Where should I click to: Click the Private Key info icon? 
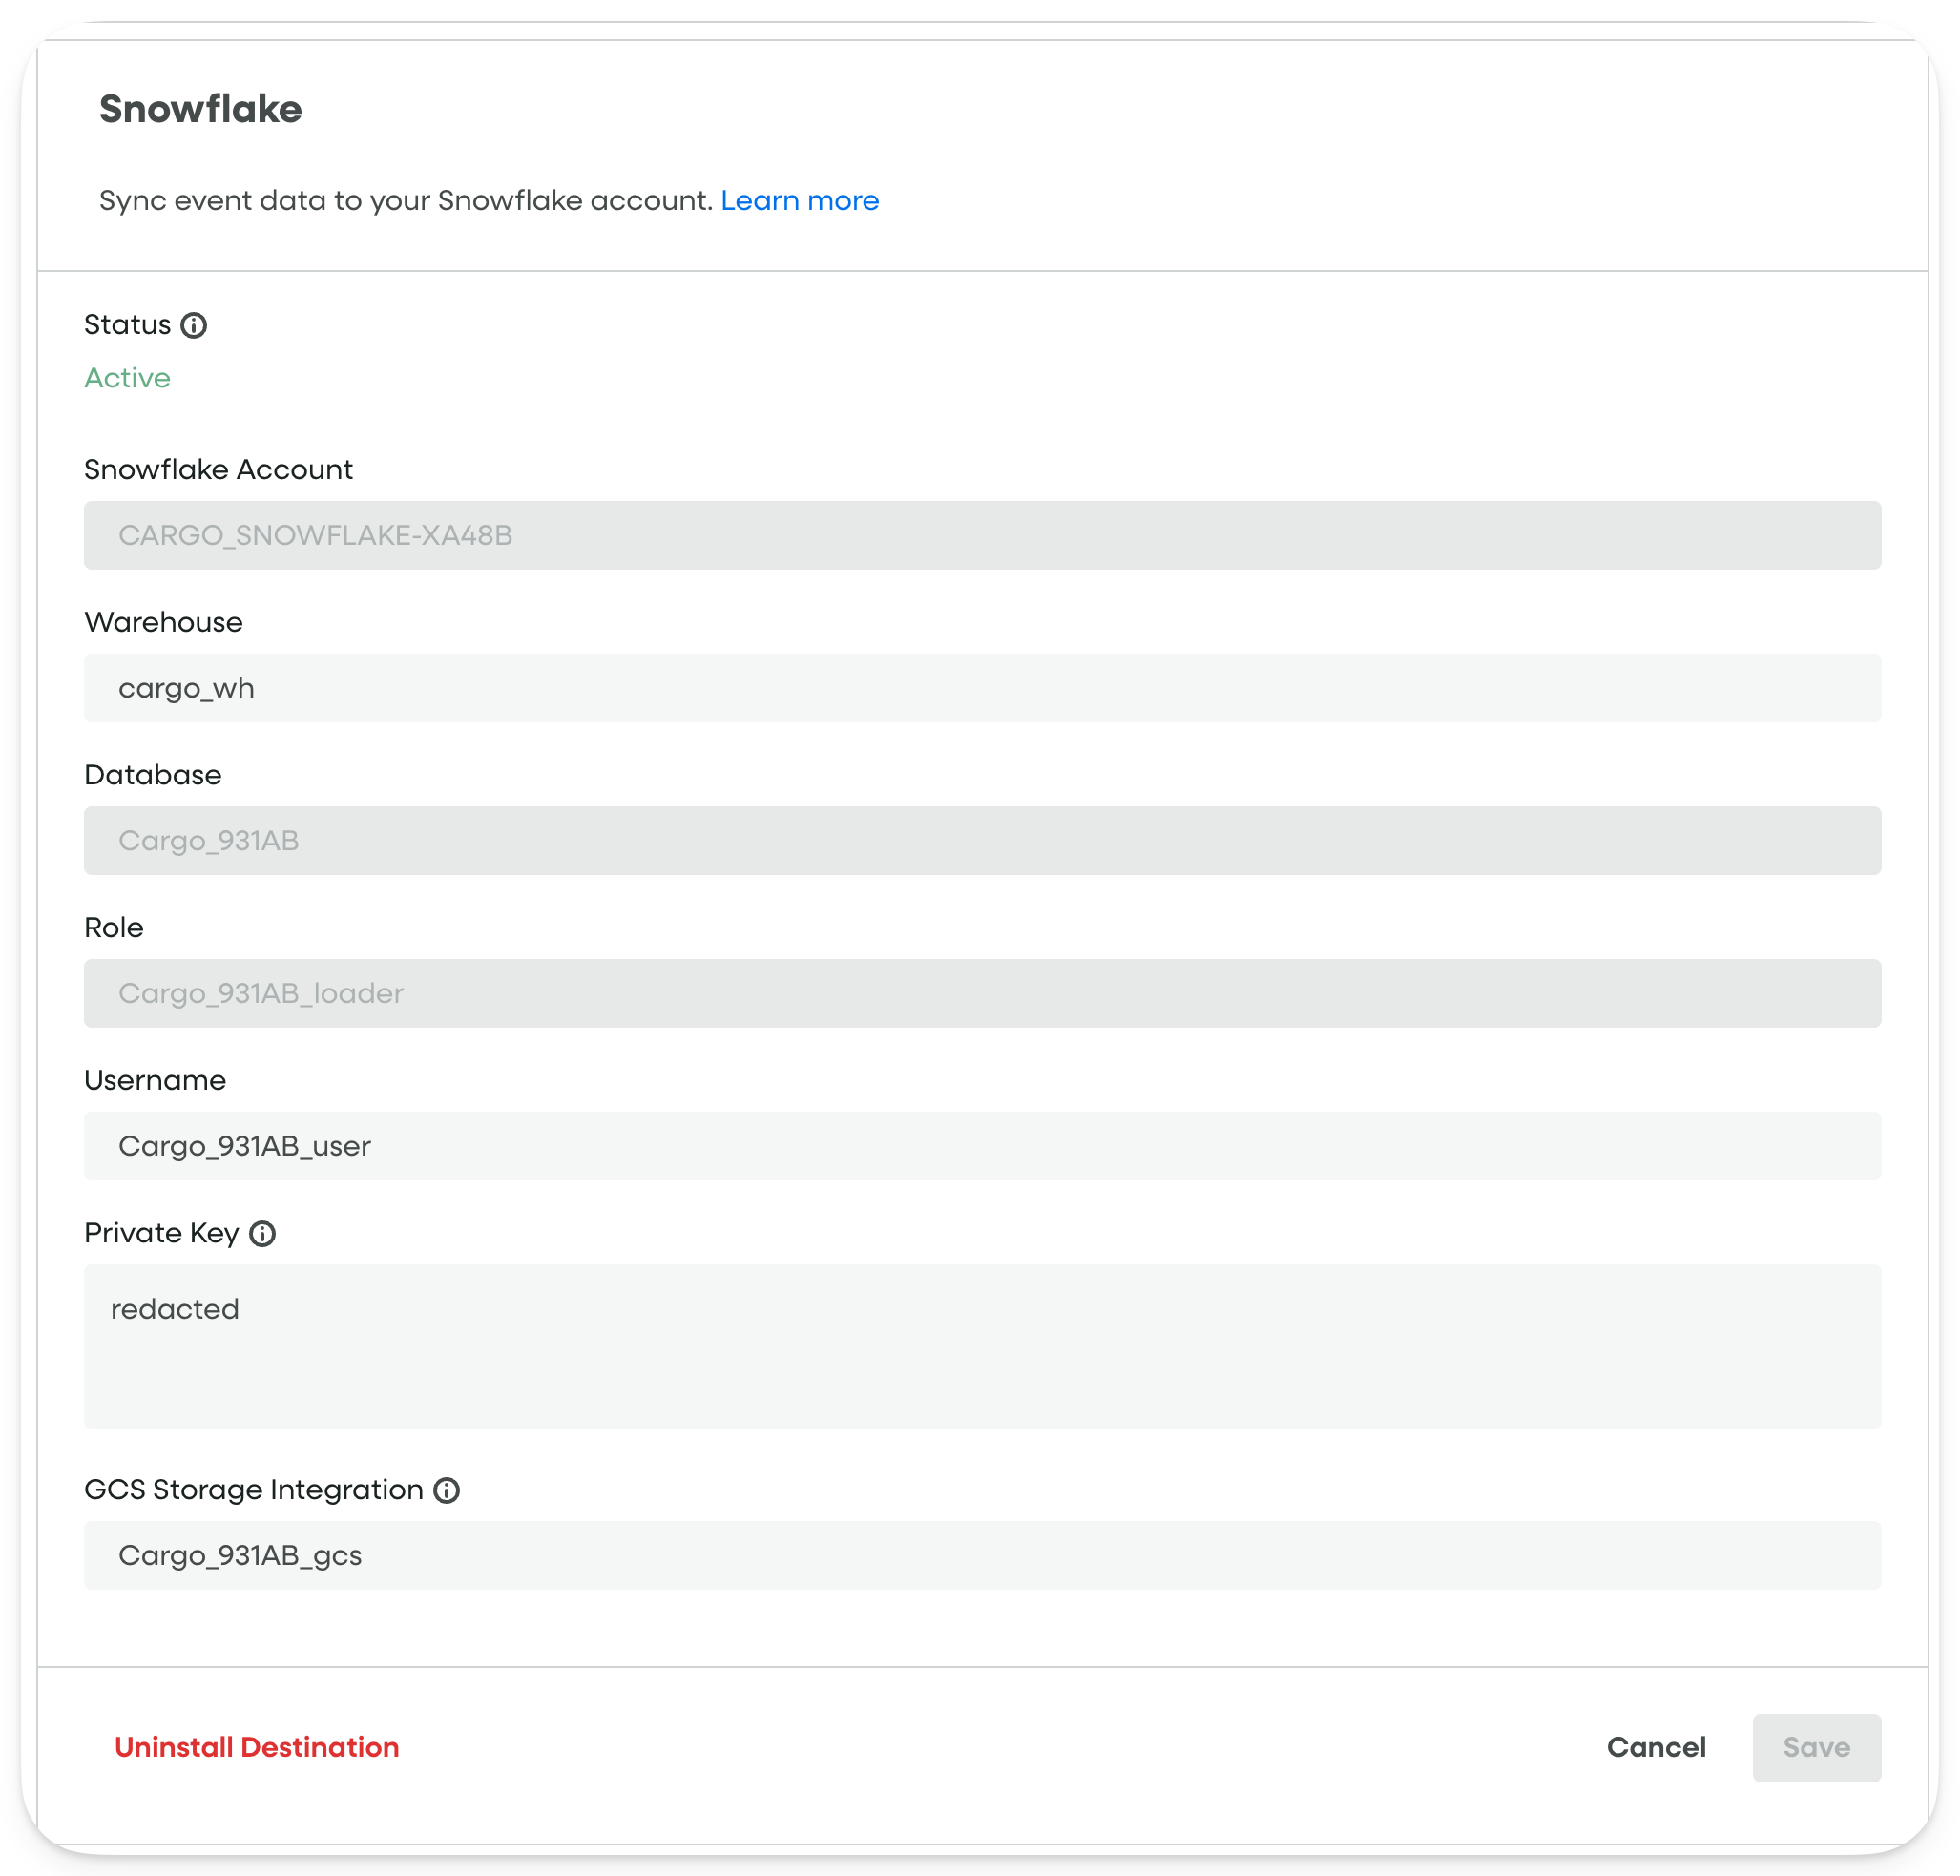coord(262,1234)
